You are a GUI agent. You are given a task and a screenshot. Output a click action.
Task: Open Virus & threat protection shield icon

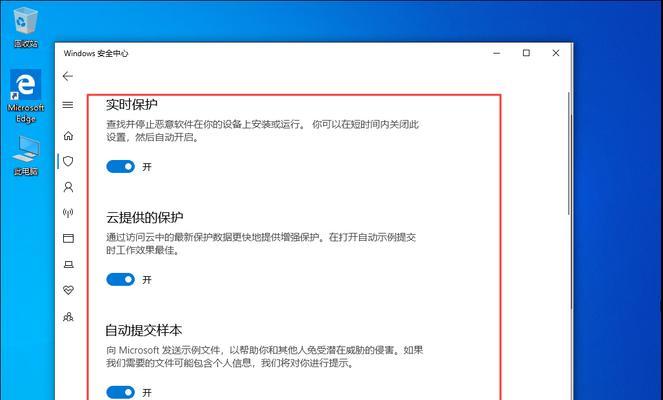coord(68,161)
